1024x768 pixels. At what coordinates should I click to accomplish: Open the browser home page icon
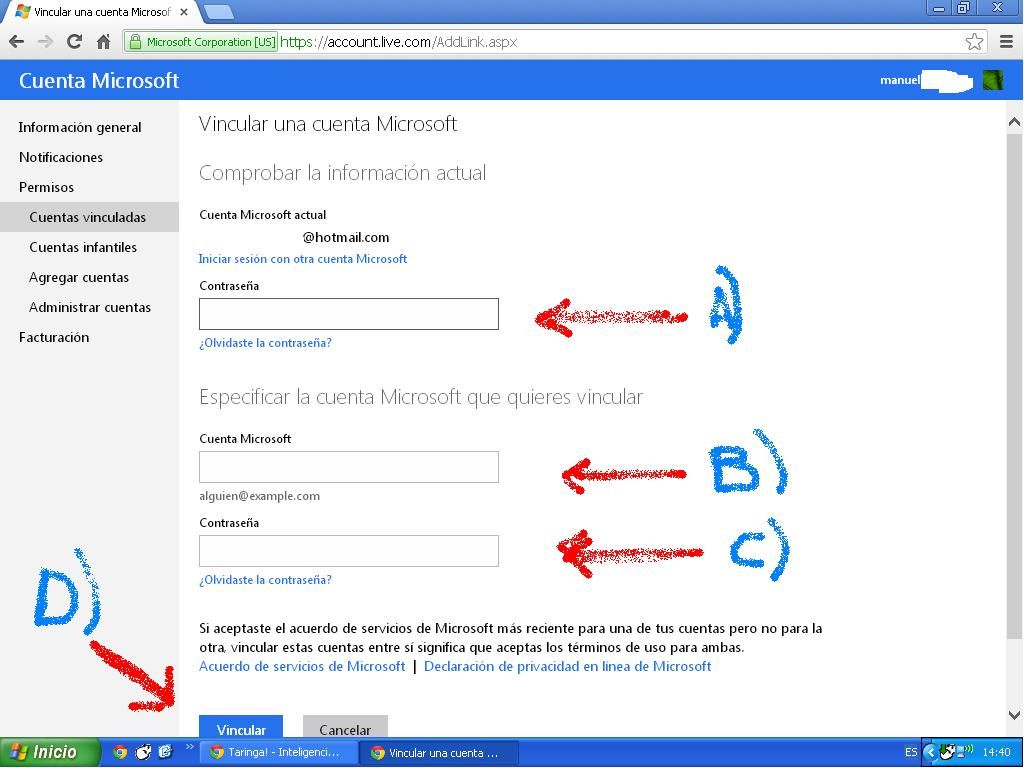click(103, 42)
